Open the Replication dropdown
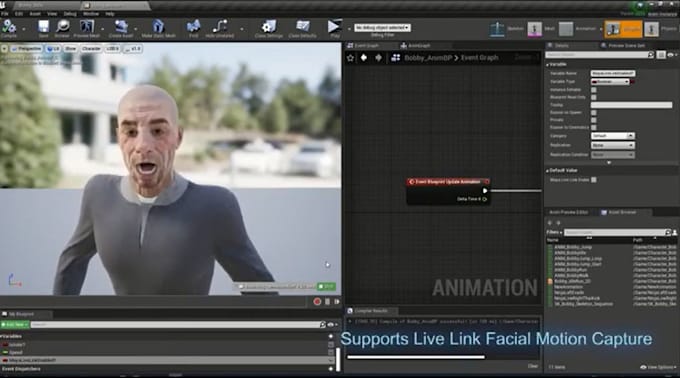This screenshot has height=378, width=680. tap(613, 145)
